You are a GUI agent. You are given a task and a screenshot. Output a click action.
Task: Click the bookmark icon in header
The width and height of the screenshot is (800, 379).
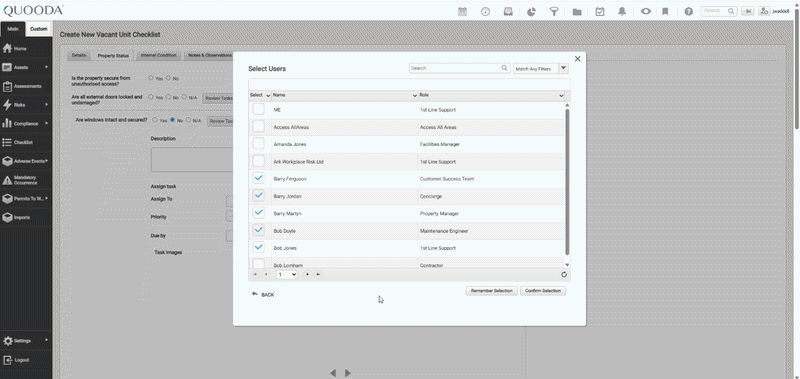665,11
